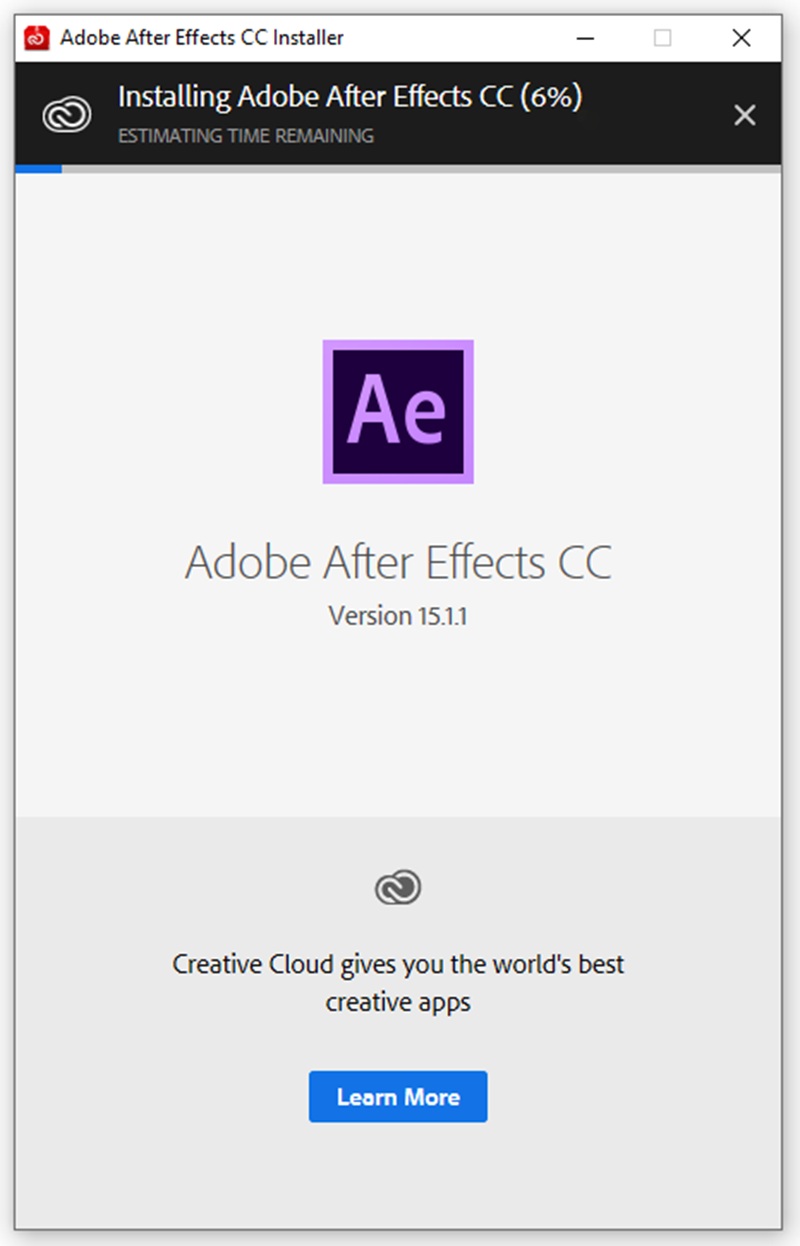
Task: Select the Adobe After Effects CC title text
Action: coord(398,562)
